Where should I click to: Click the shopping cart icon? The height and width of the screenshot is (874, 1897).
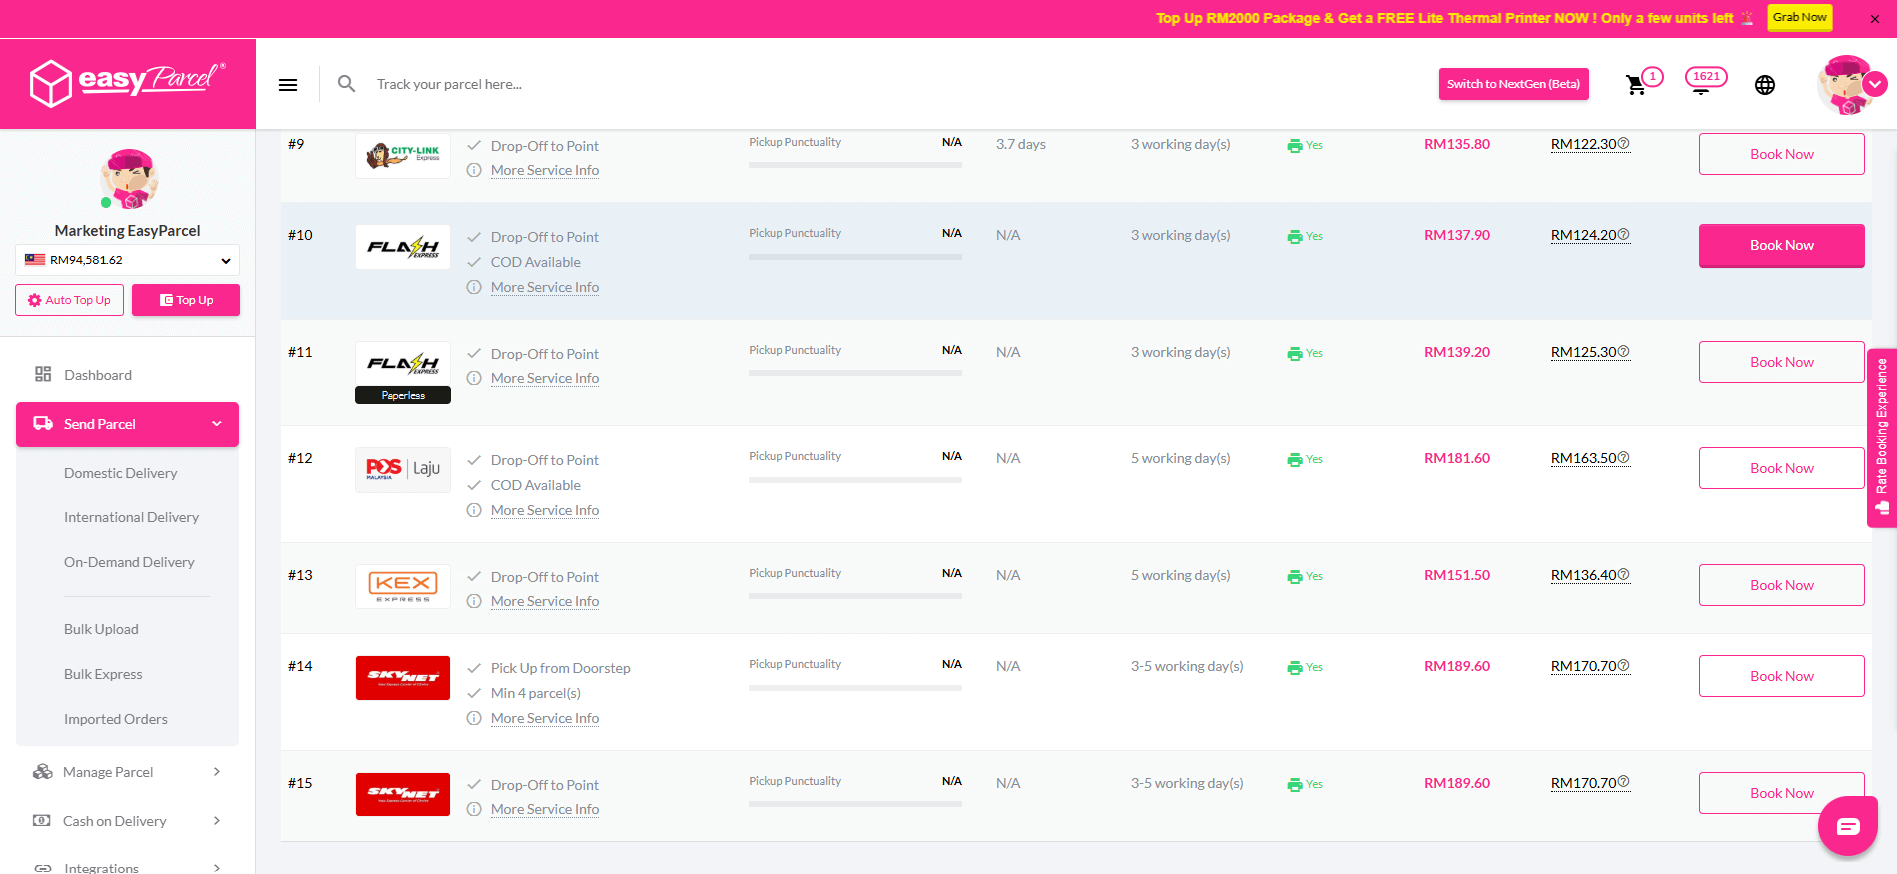pos(1636,85)
